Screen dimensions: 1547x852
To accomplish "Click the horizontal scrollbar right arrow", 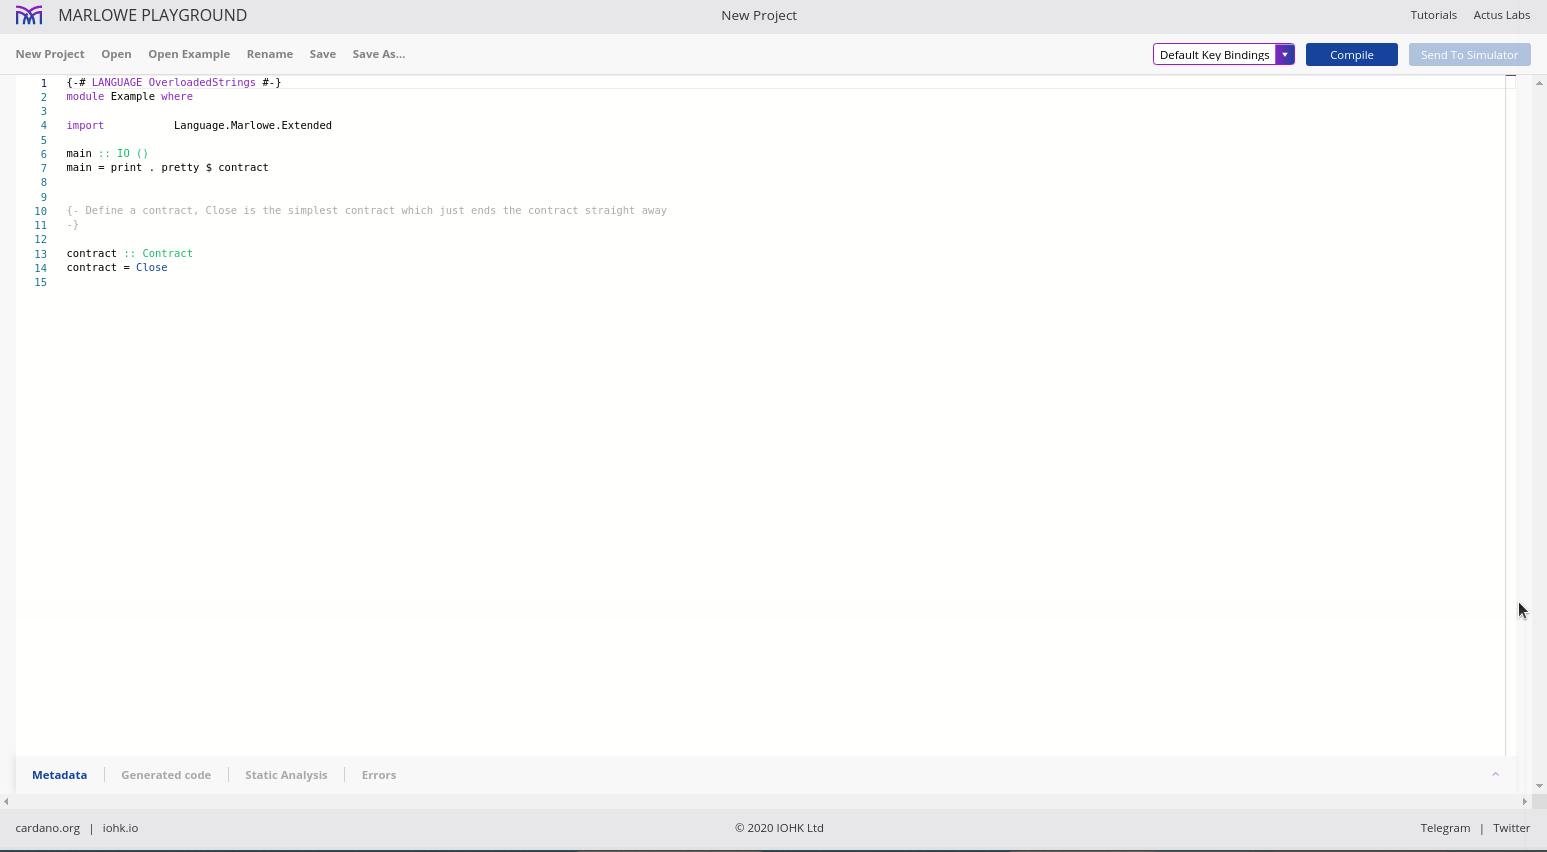I will click(1524, 801).
